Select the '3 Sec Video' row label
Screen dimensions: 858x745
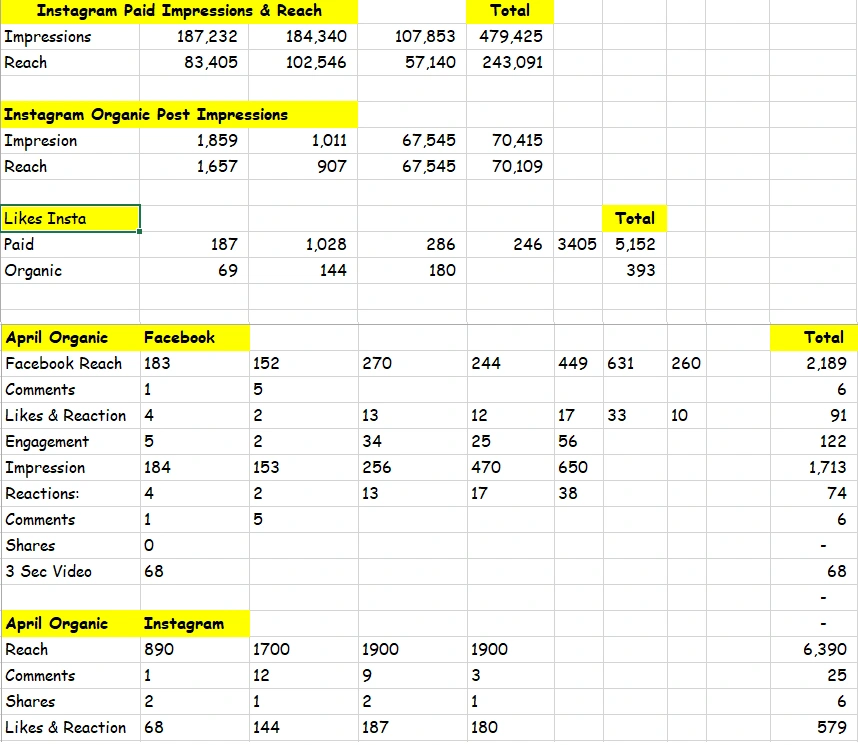point(71,571)
